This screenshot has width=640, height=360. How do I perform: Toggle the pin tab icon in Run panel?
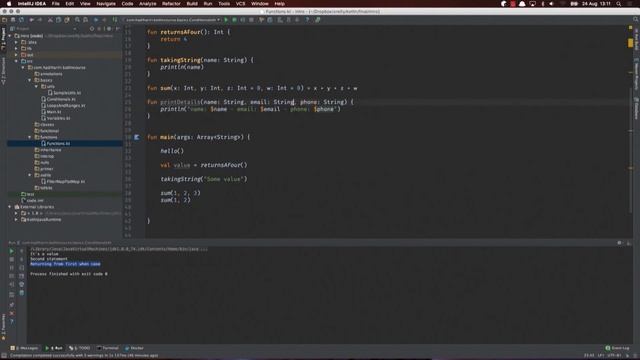point(11,304)
